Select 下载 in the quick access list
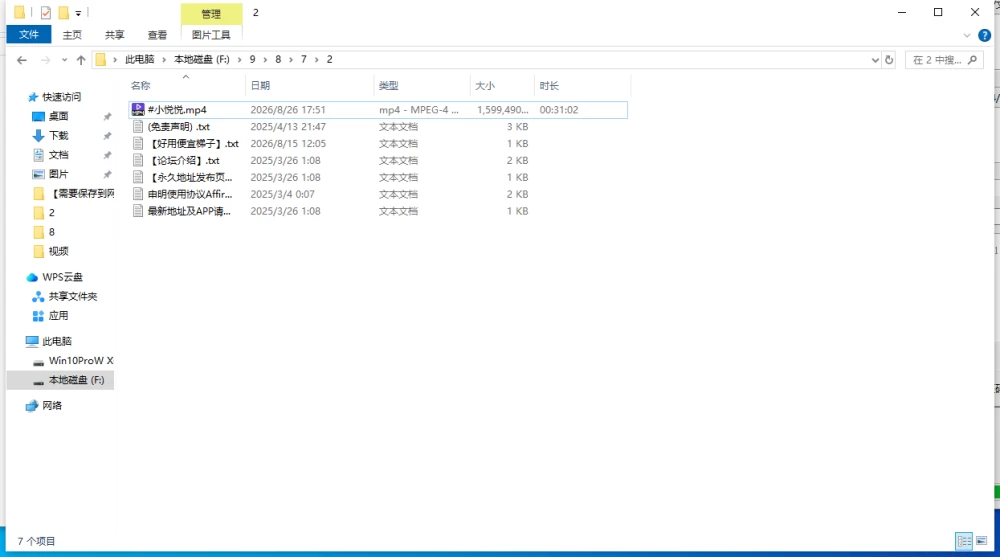1000x557 pixels. [59, 135]
